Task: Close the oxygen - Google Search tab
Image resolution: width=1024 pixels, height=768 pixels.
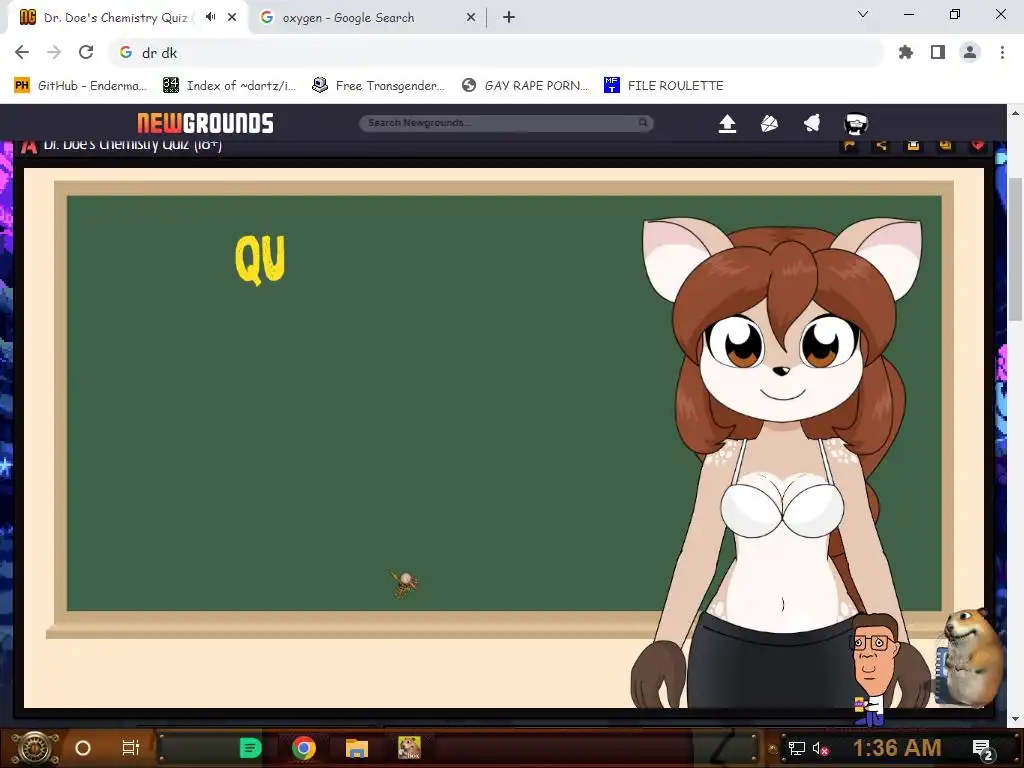Action: pos(471,18)
